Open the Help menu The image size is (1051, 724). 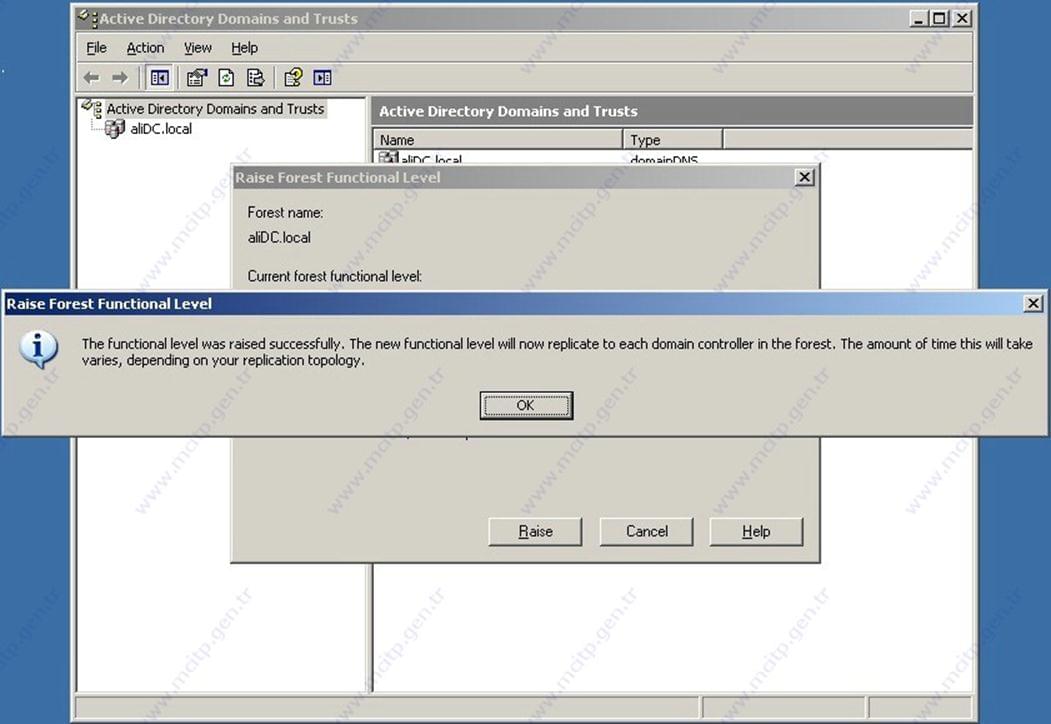[x=245, y=48]
